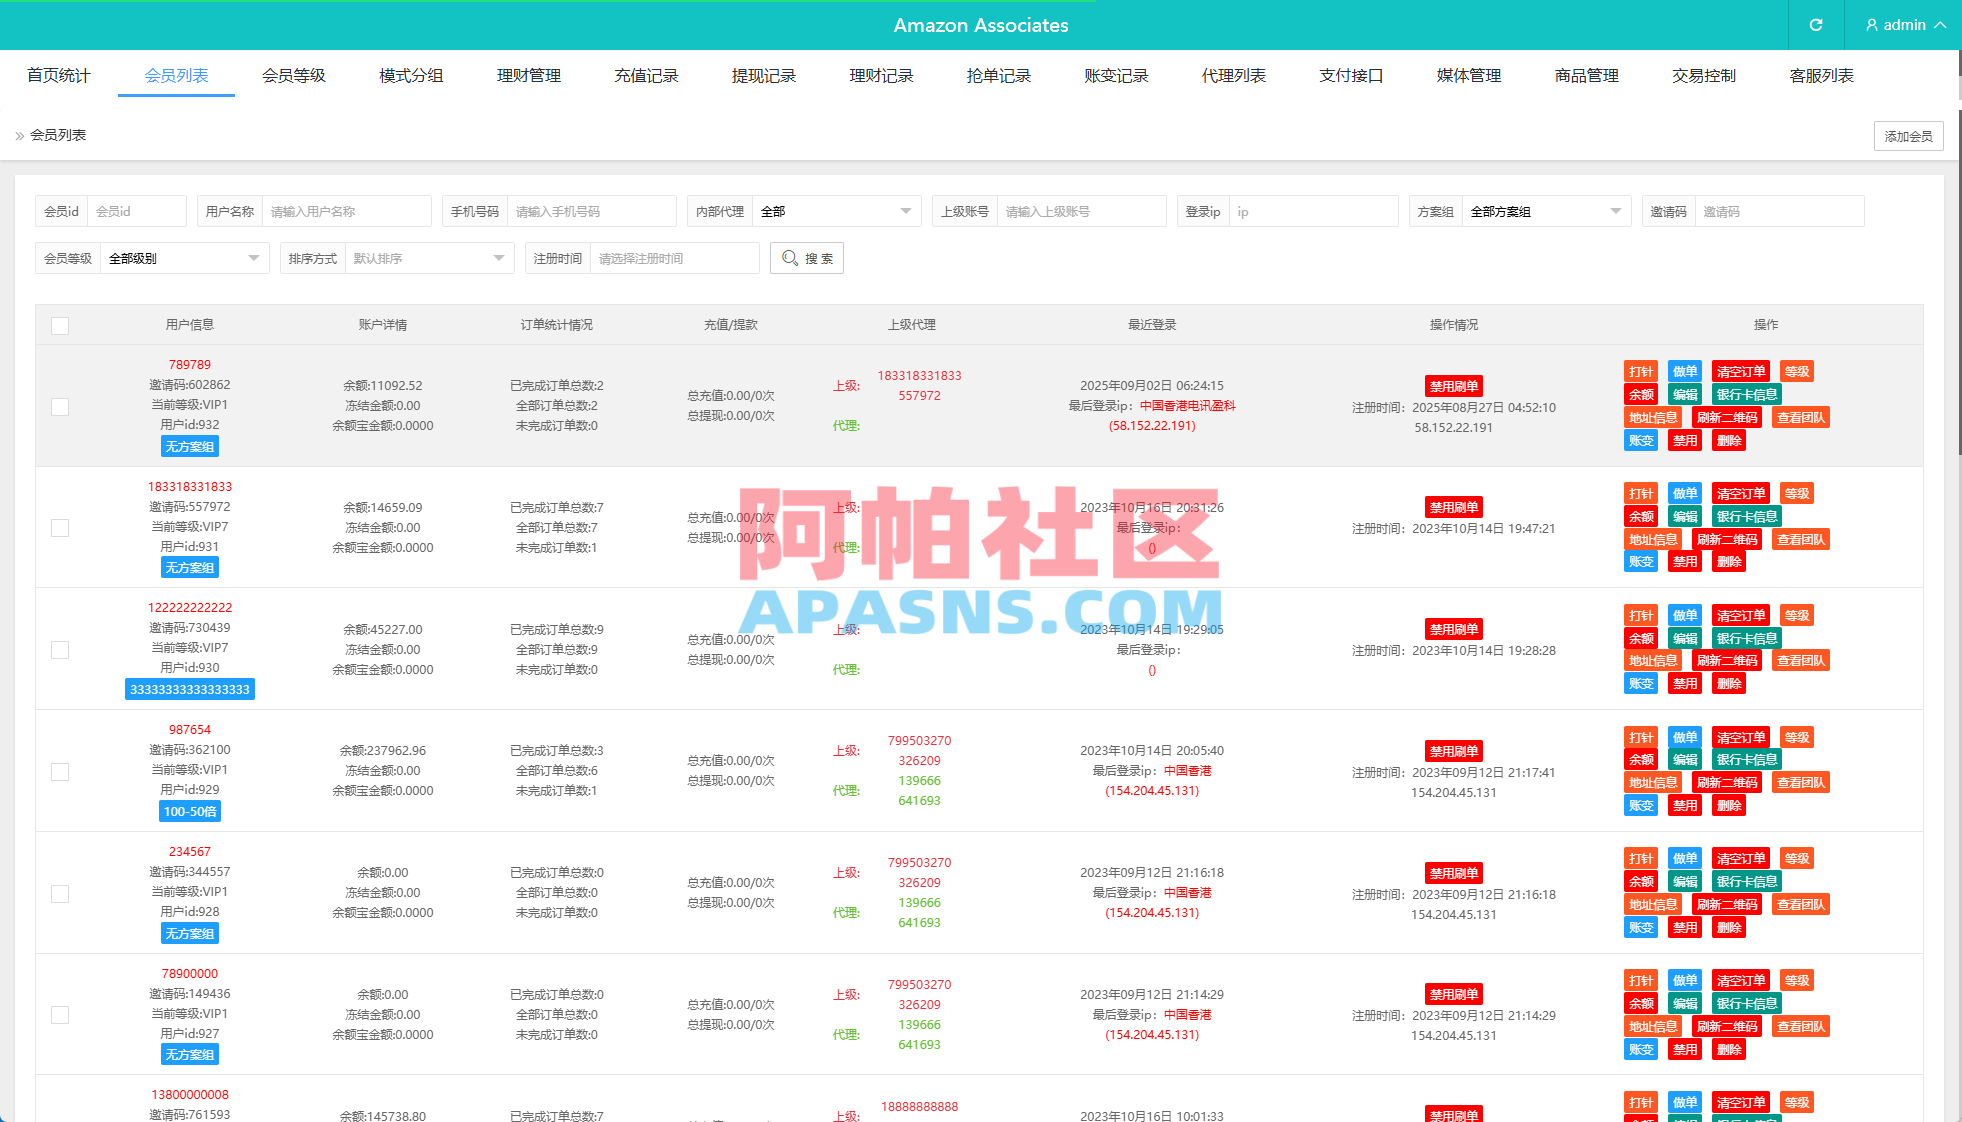Expand the 排序方式 sorting dropdown

428,258
